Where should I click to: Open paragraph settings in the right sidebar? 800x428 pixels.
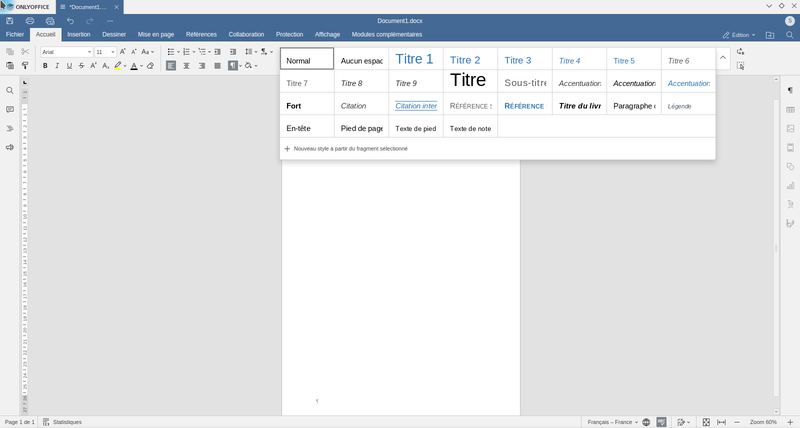tap(790, 90)
